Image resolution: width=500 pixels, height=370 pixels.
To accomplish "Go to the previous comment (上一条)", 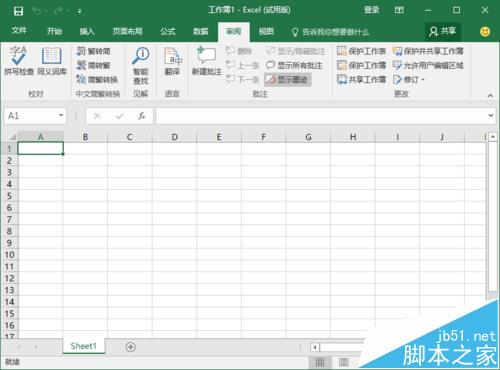I will click(242, 65).
